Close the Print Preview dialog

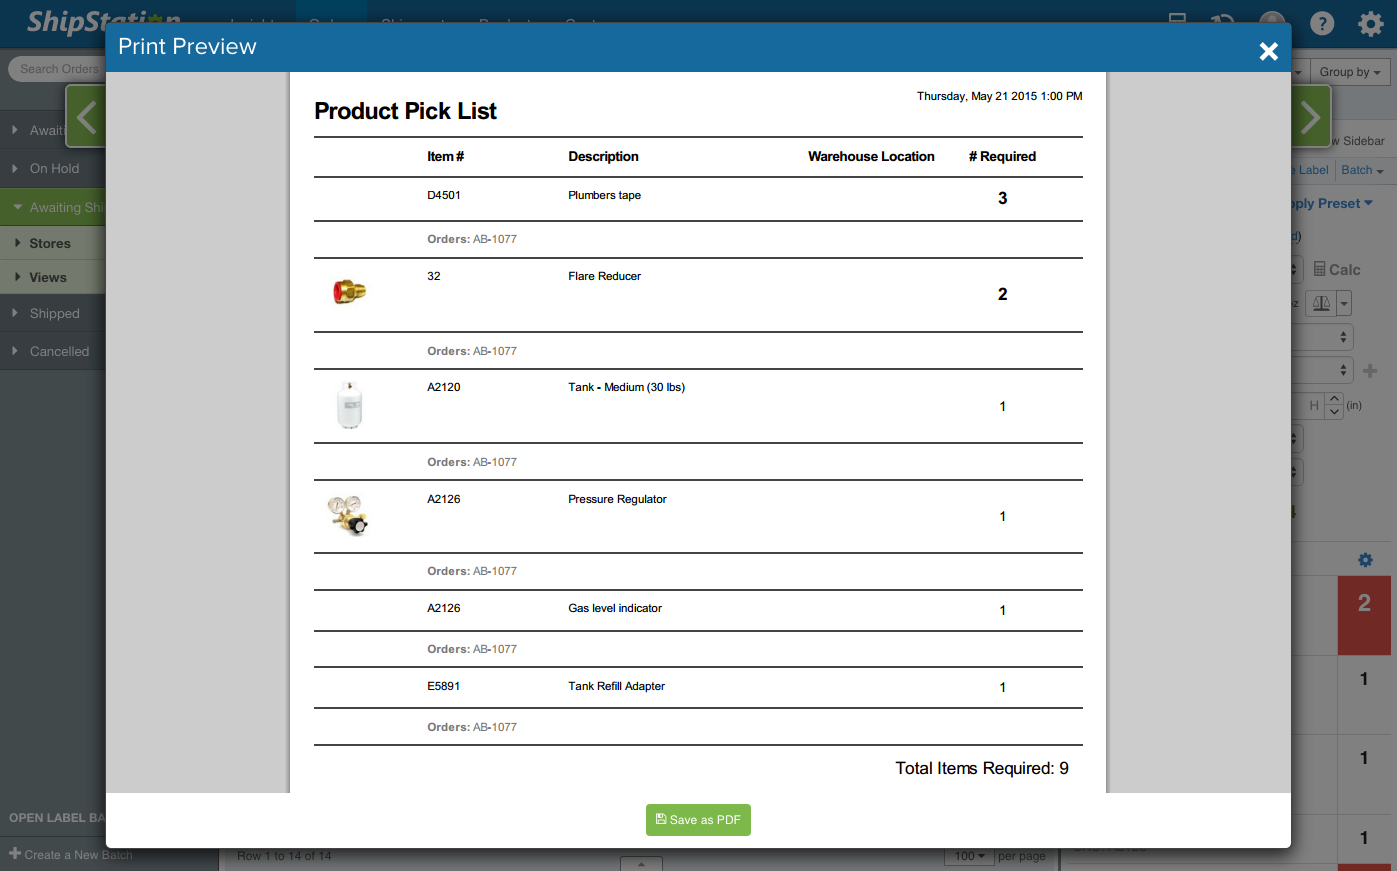point(1268,51)
